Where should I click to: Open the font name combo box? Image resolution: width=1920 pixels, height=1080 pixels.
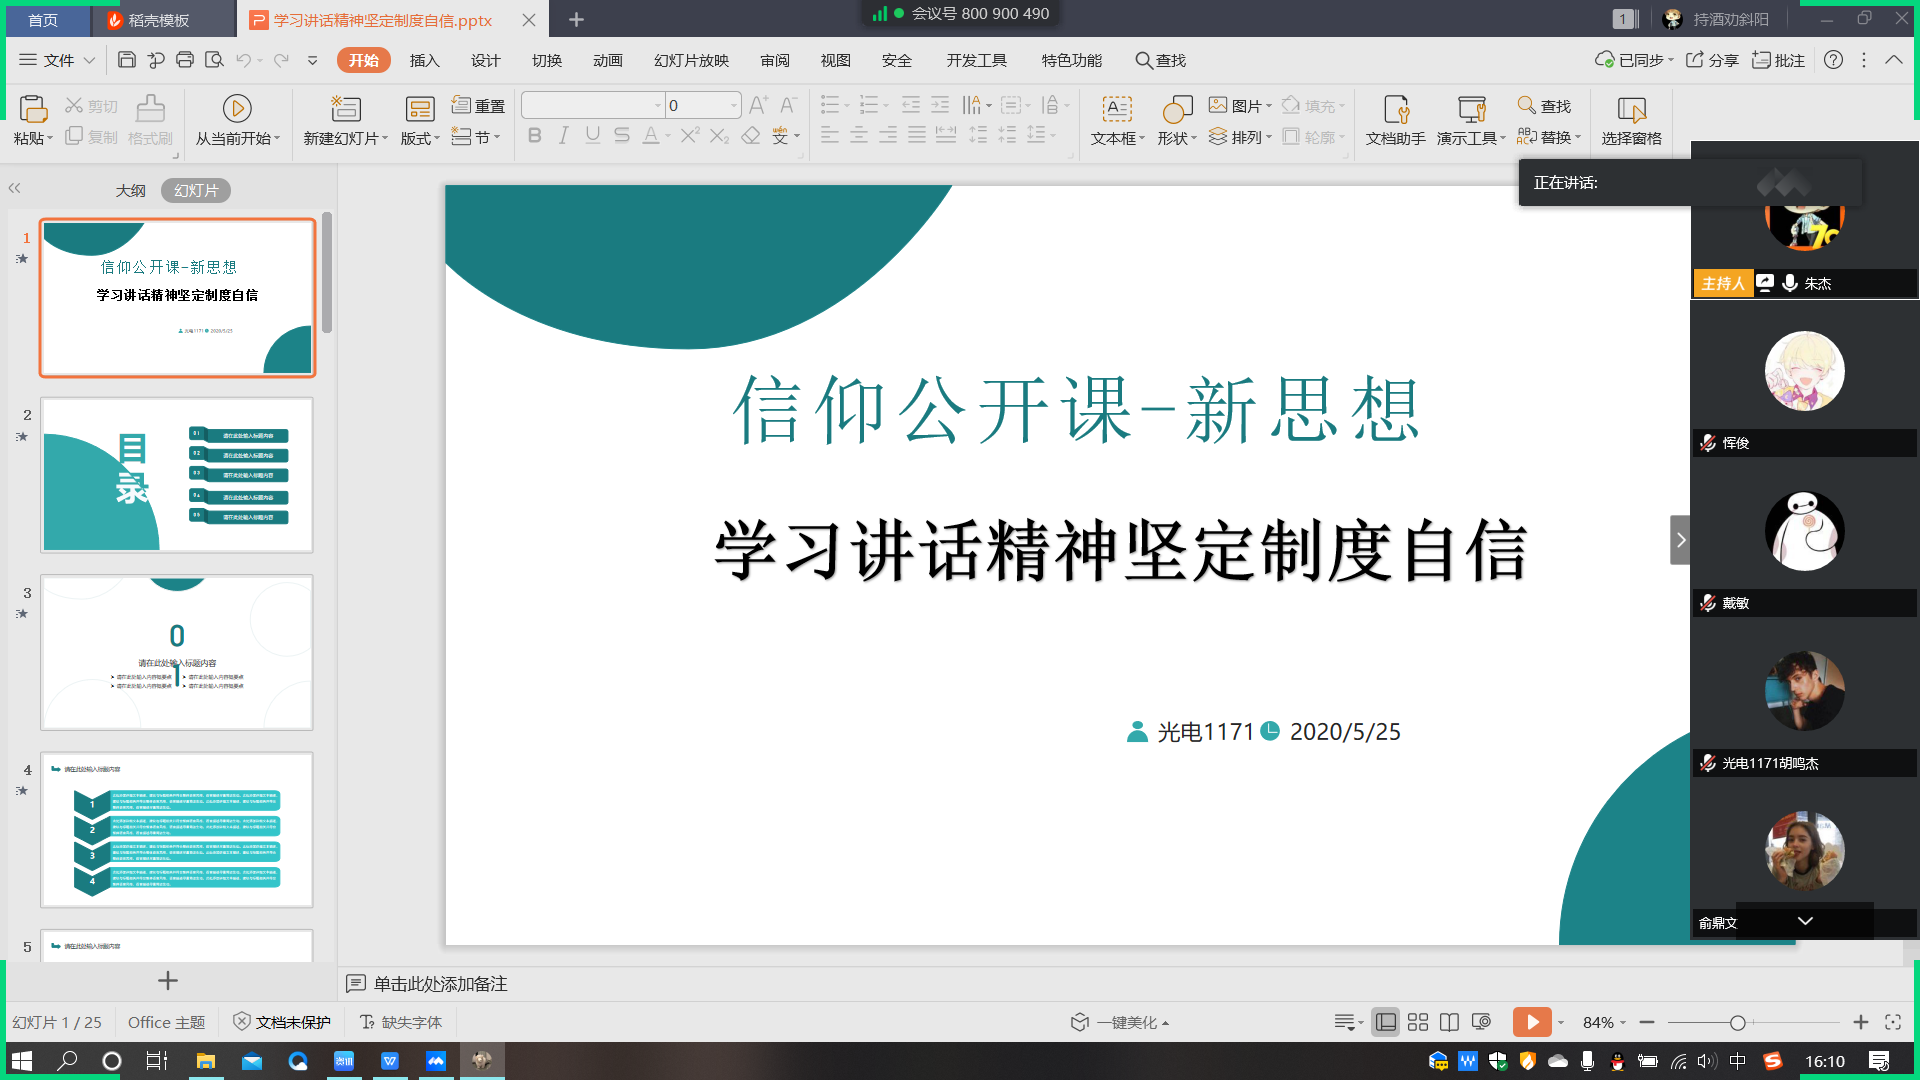tap(592, 105)
